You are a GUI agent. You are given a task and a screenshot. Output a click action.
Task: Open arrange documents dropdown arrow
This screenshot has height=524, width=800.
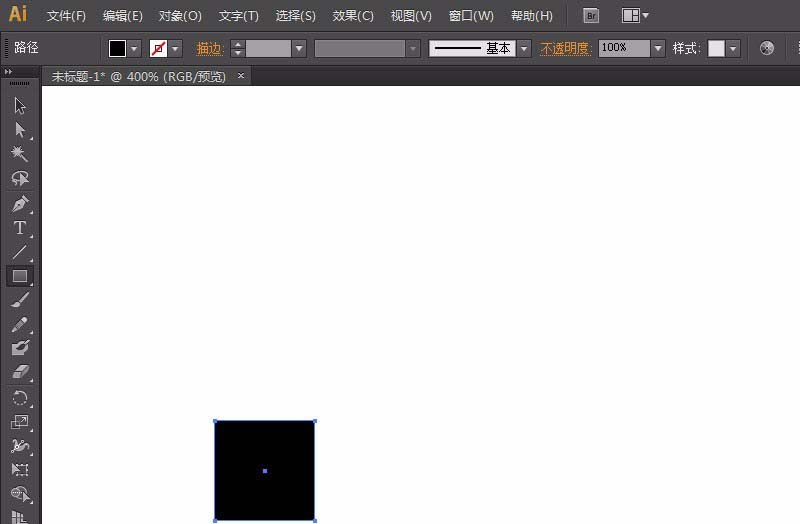click(x=645, y=16)
